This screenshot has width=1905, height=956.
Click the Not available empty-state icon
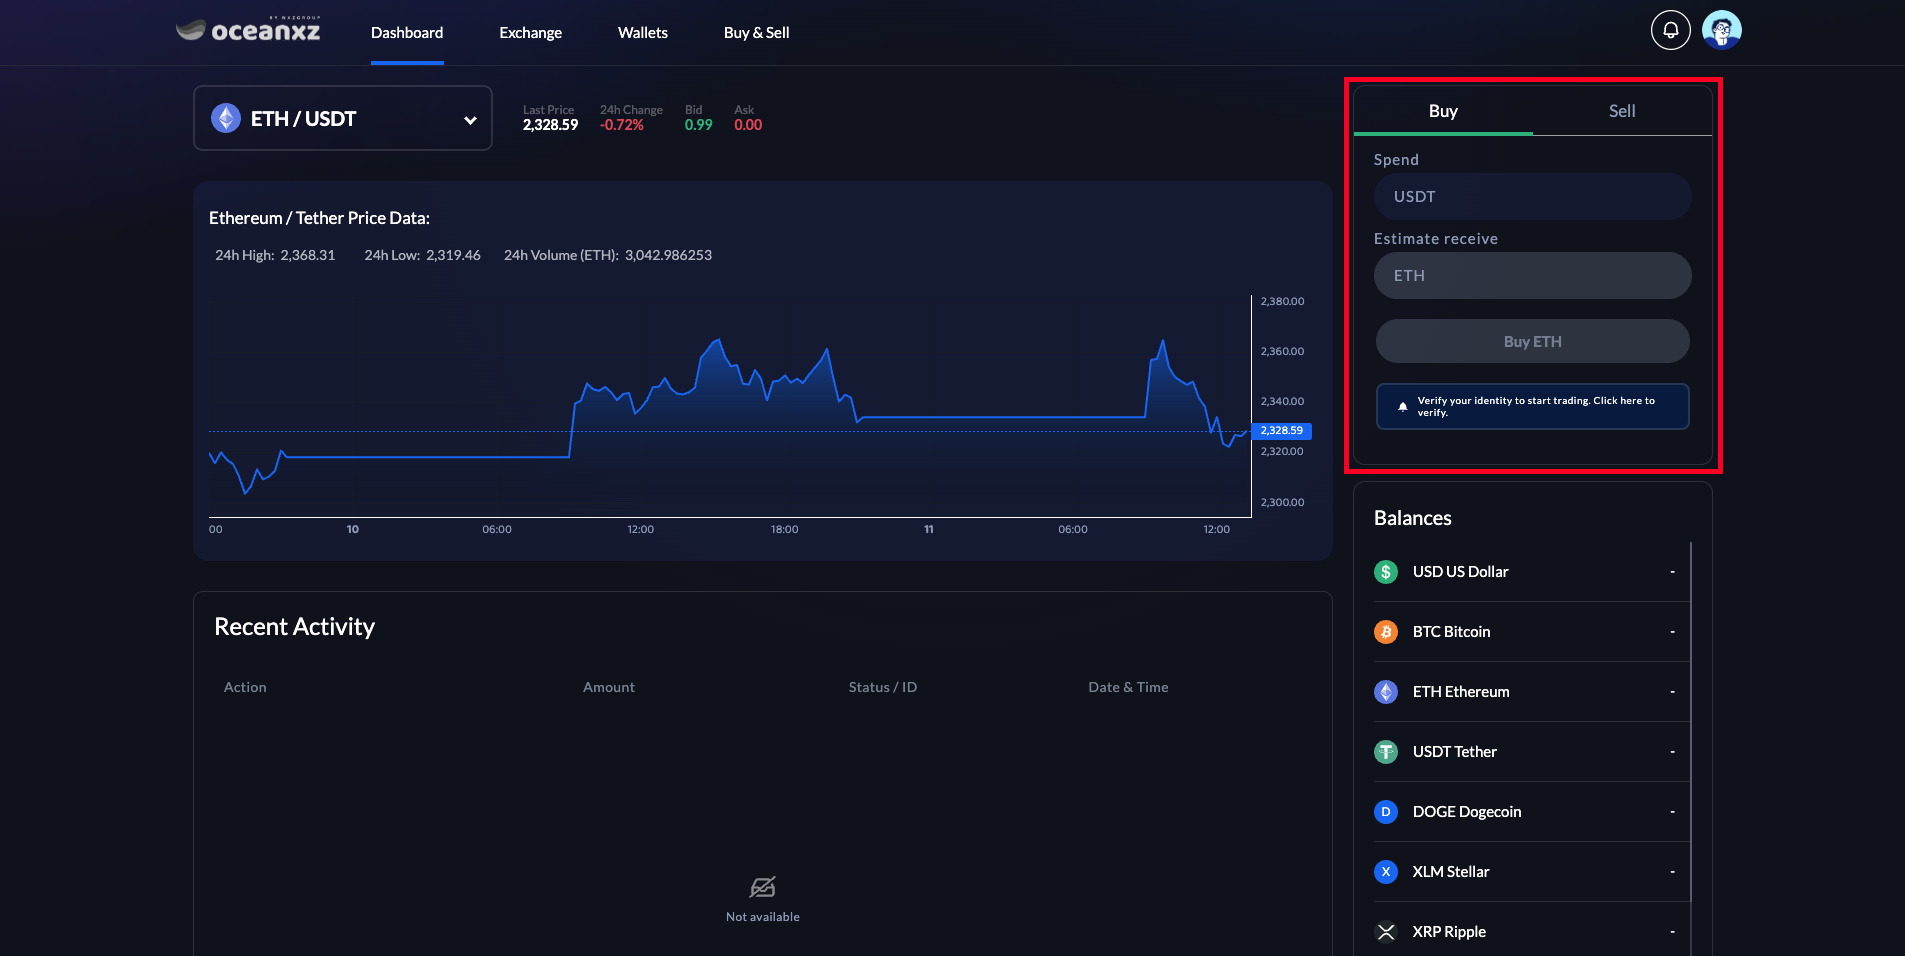[x=763, y=887]
